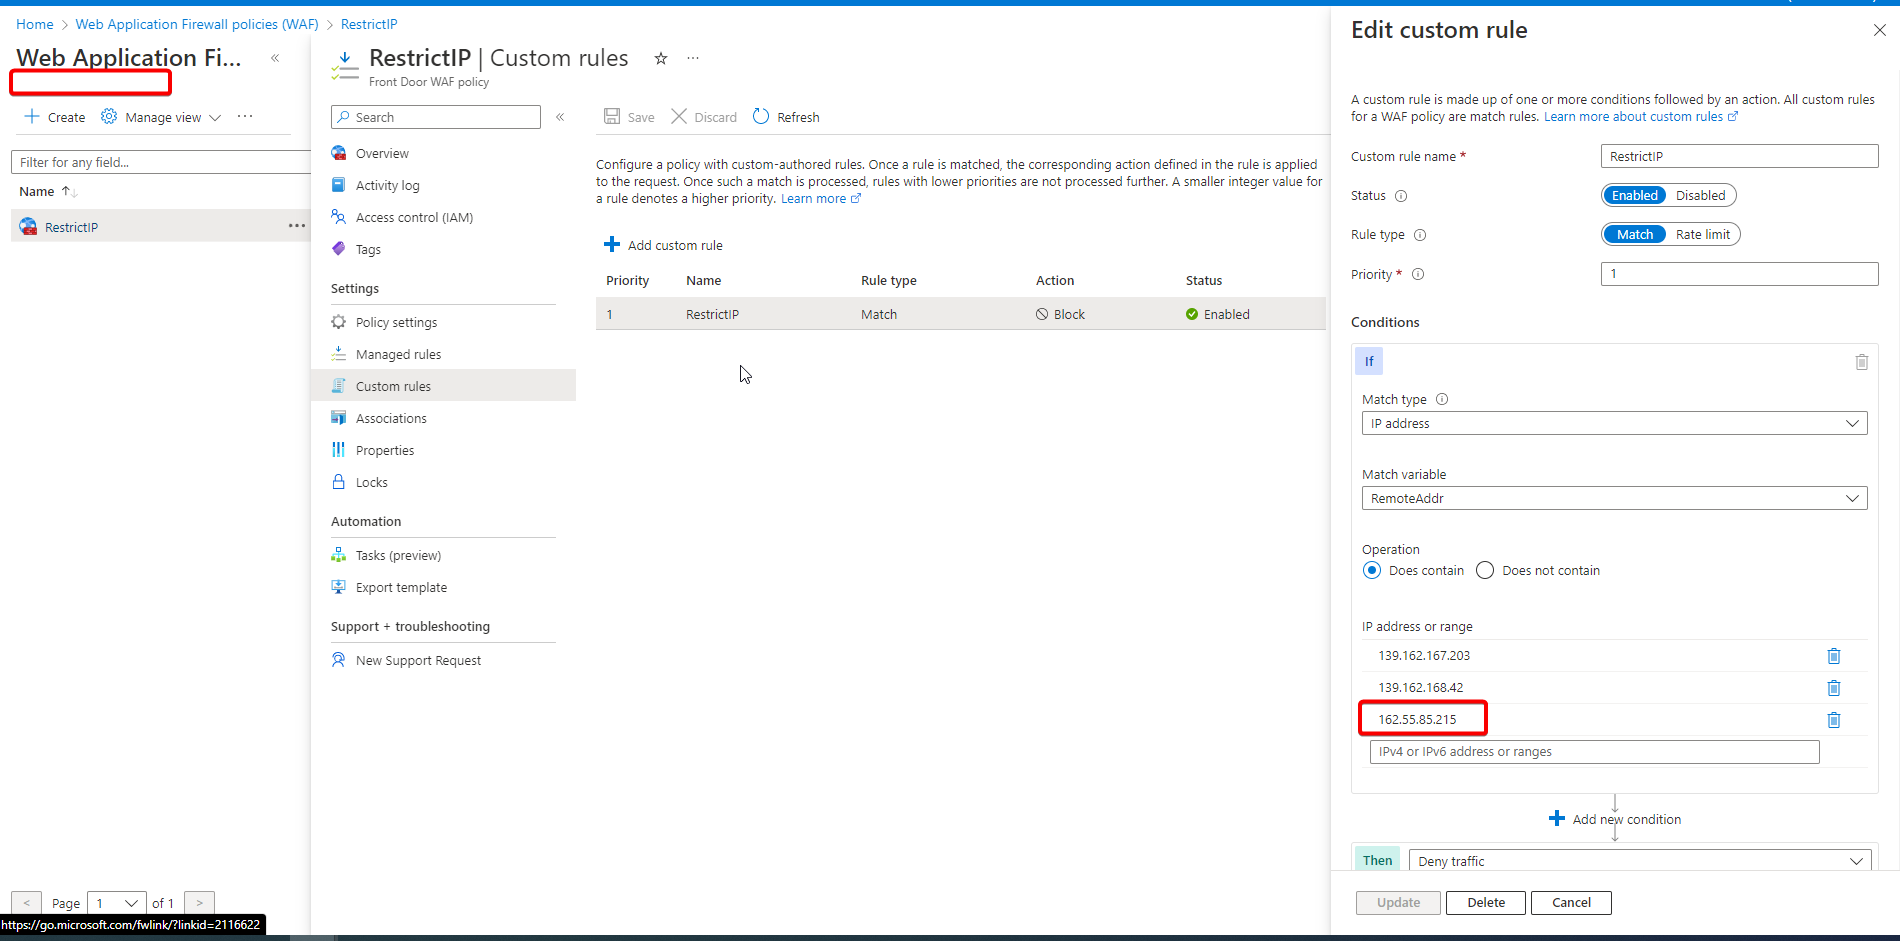Image resolution: width=1900 pixels, height=941 pixels.
Task: Show info tooltip for Match type
Action: pos(1442,399)
